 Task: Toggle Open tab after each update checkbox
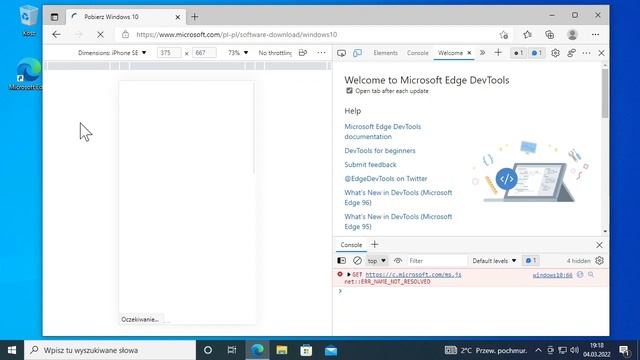[x=349, y=91]
